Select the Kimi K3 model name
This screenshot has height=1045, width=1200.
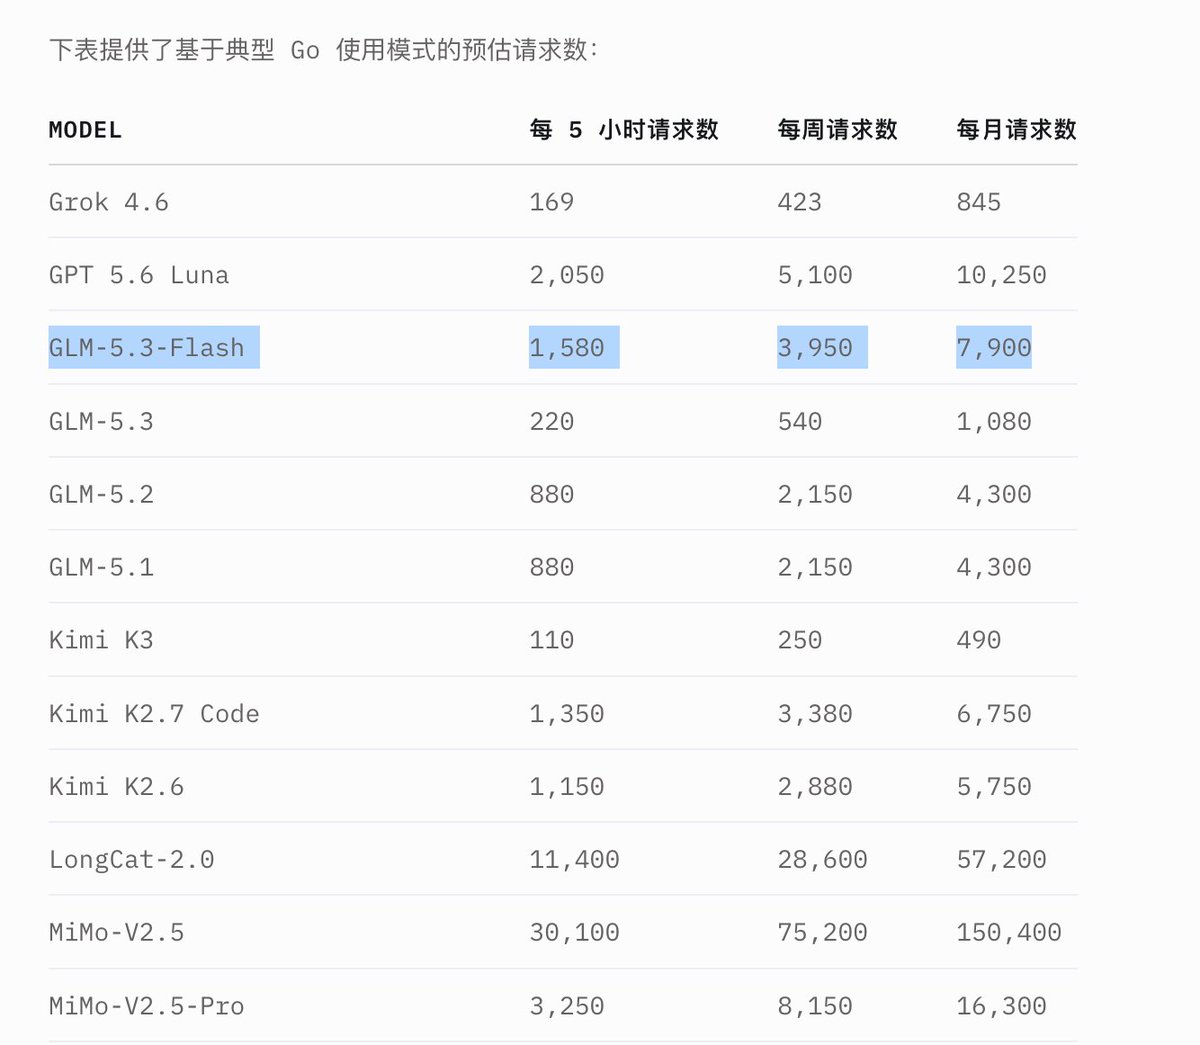coord(101,640)
